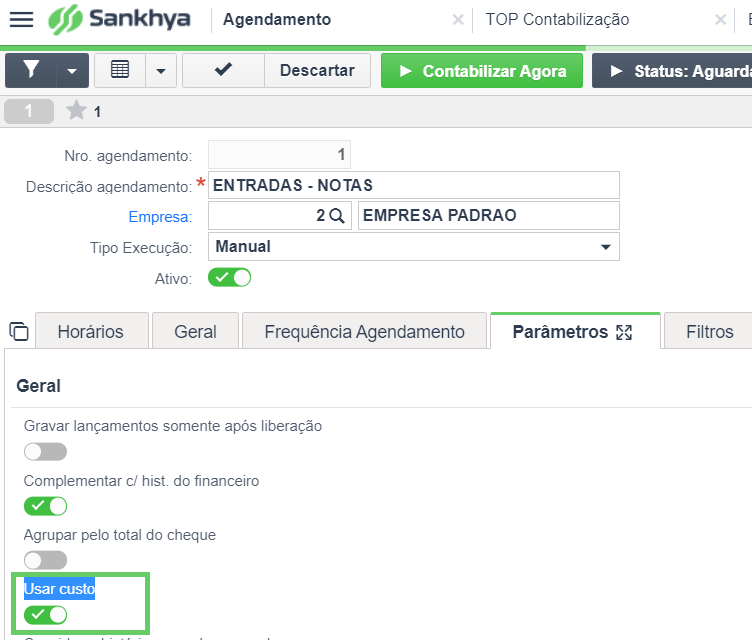752x640 pixels.
Task: Close the Agendamento tab
Action: click(x=458, y=20)
